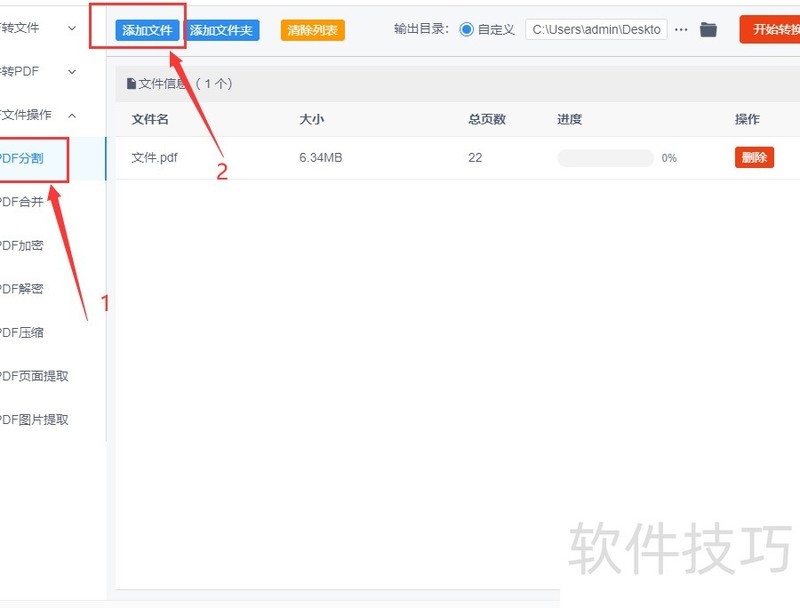This screenshot has height=608, width=800.
Task: Expand the 转PDF sidebar section chevron
Action: pyautogui.click(x=71, y=72)
